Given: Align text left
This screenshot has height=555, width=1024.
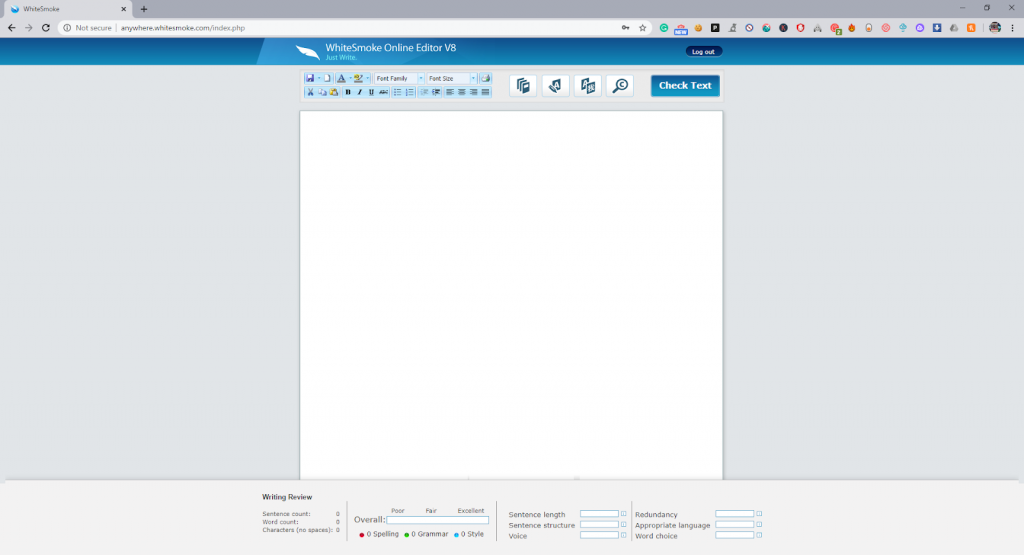Looking at the screenshot, I should [x=449, y=92].
